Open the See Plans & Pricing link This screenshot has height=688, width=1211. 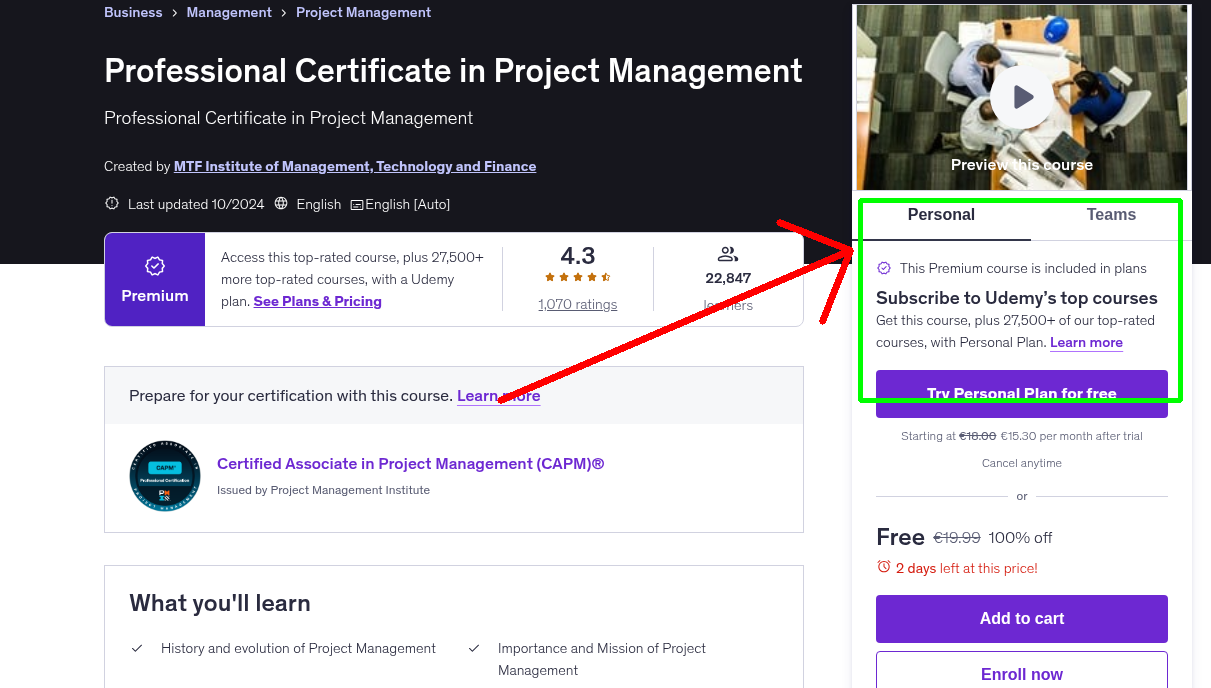point(318,301)
